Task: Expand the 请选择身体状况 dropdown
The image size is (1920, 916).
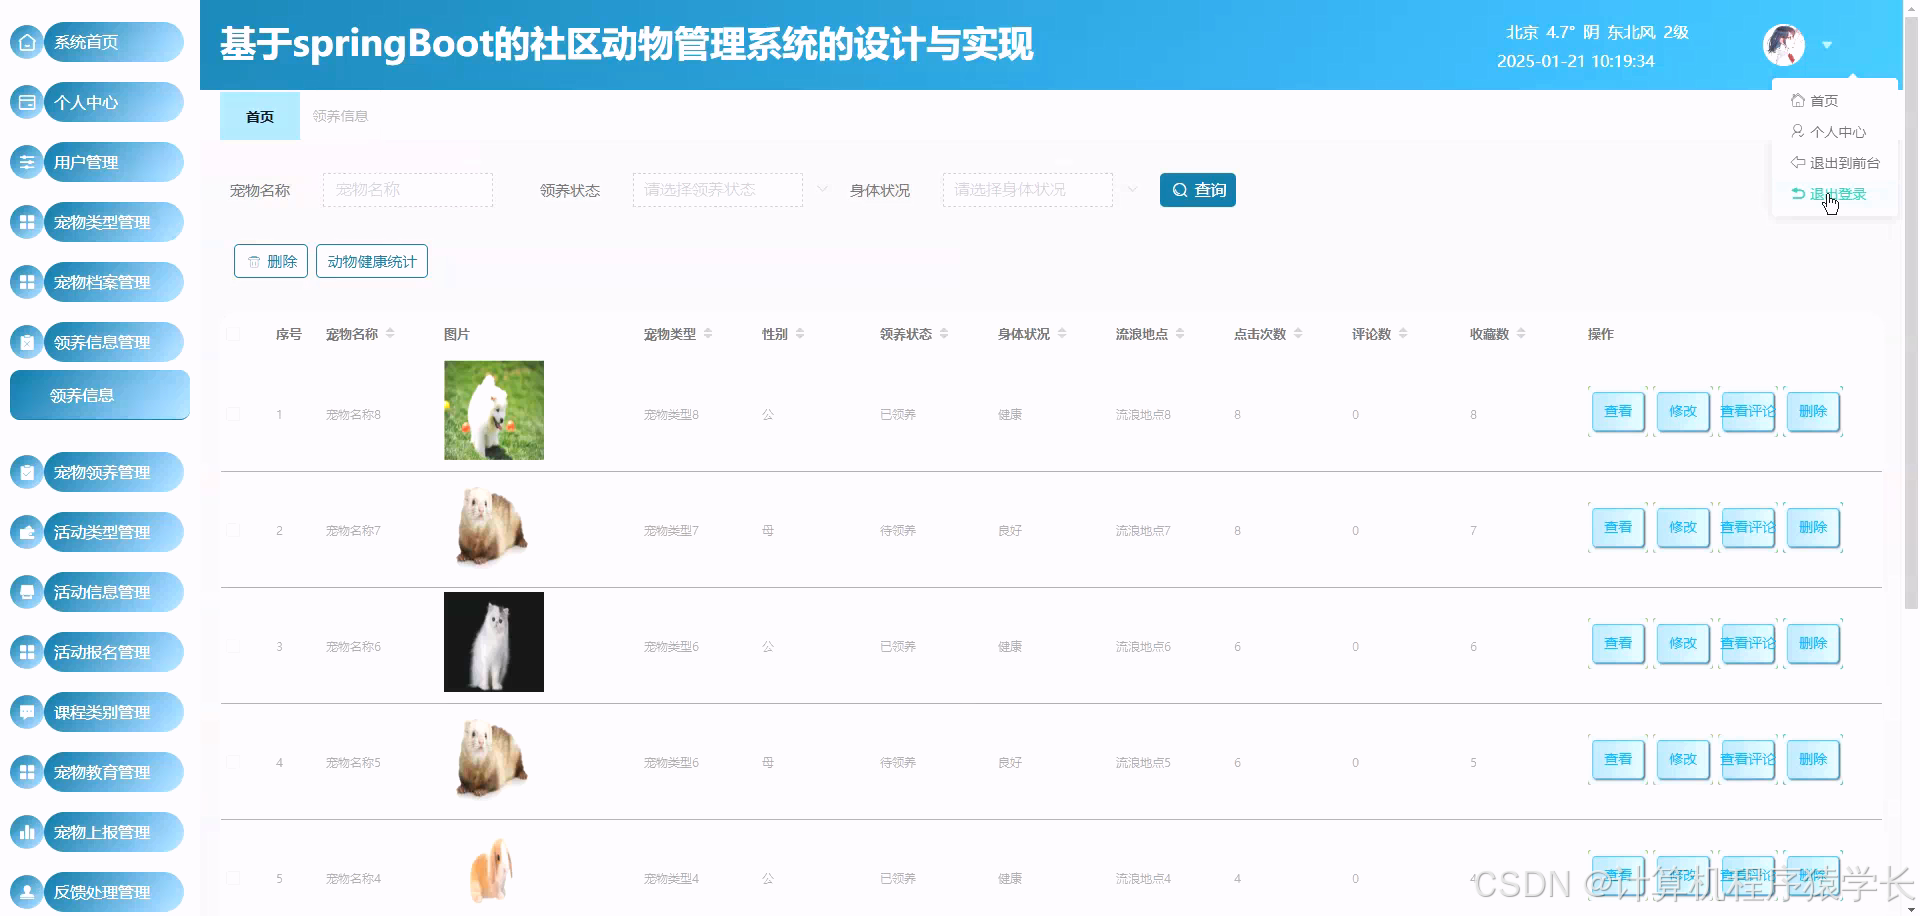Action: click(x=1027, y=189)
